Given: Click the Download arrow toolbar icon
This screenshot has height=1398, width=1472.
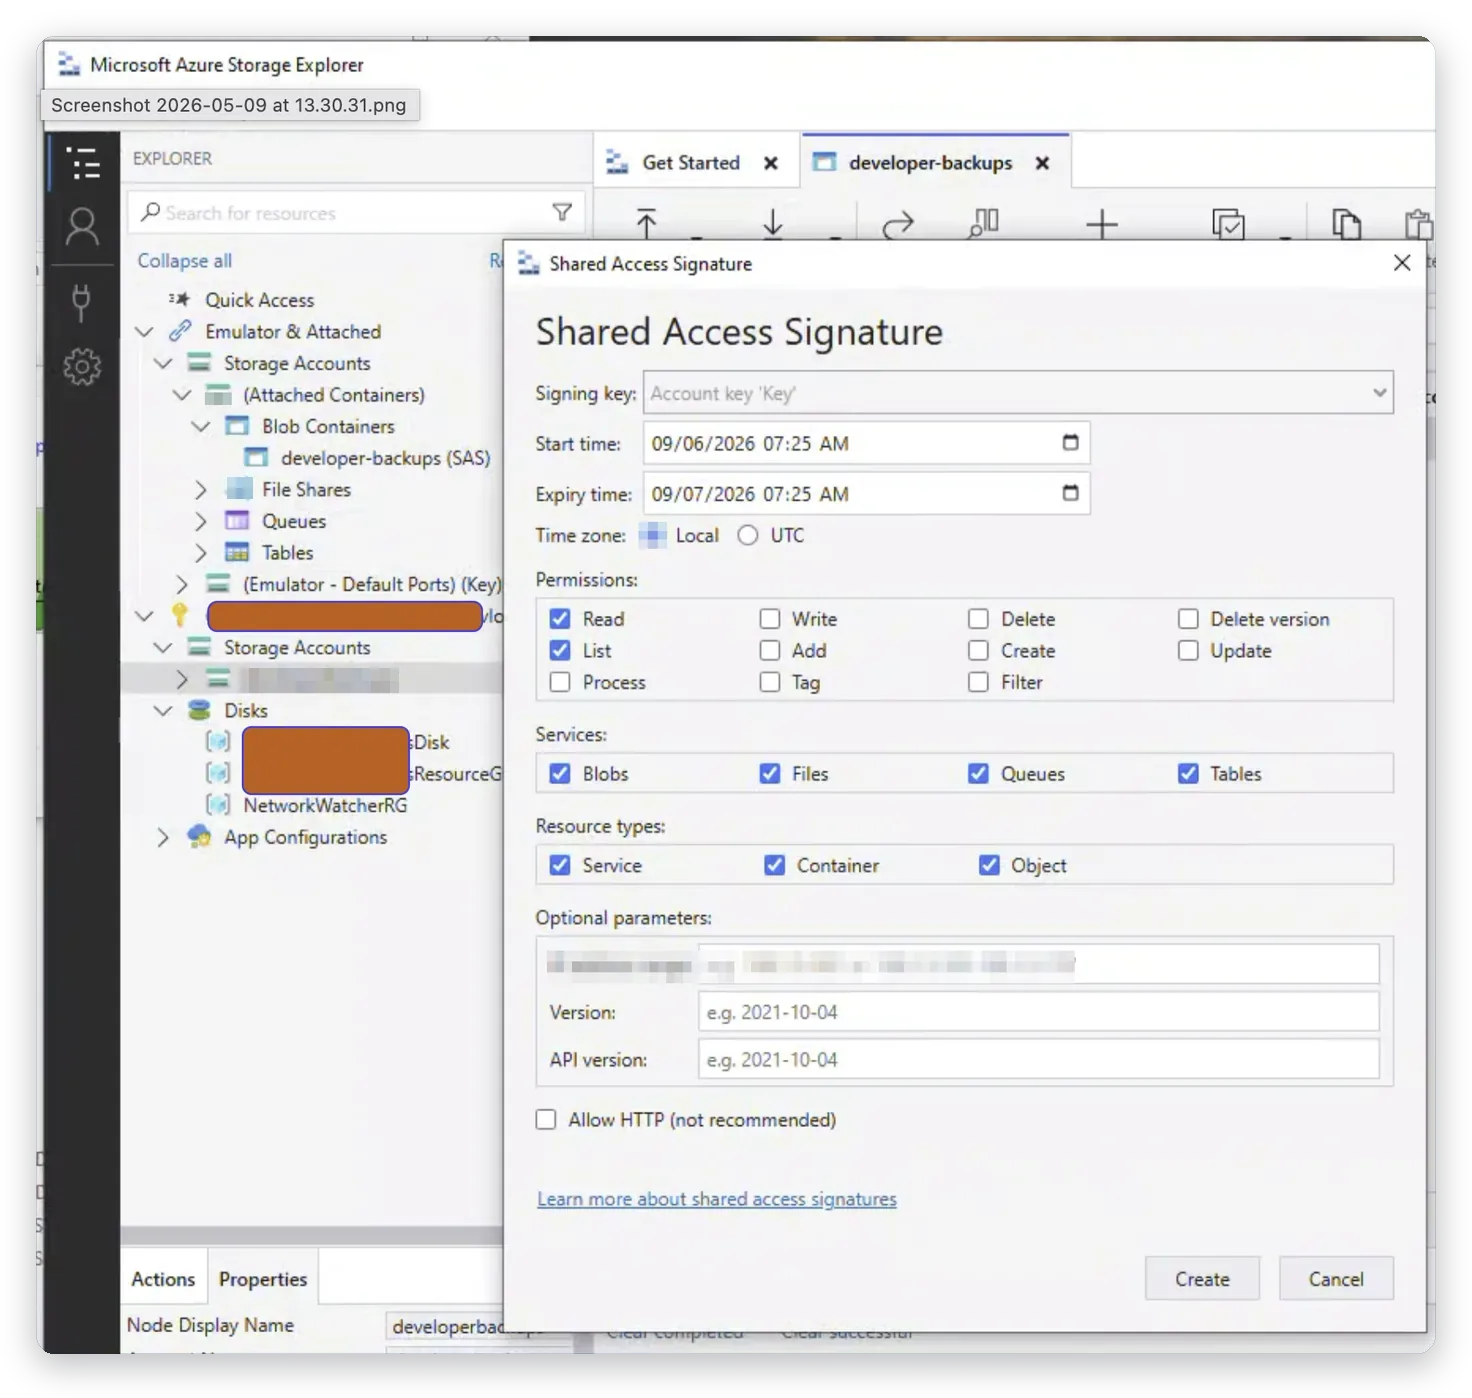Looking at the screenshot, I should pos(773,223).
